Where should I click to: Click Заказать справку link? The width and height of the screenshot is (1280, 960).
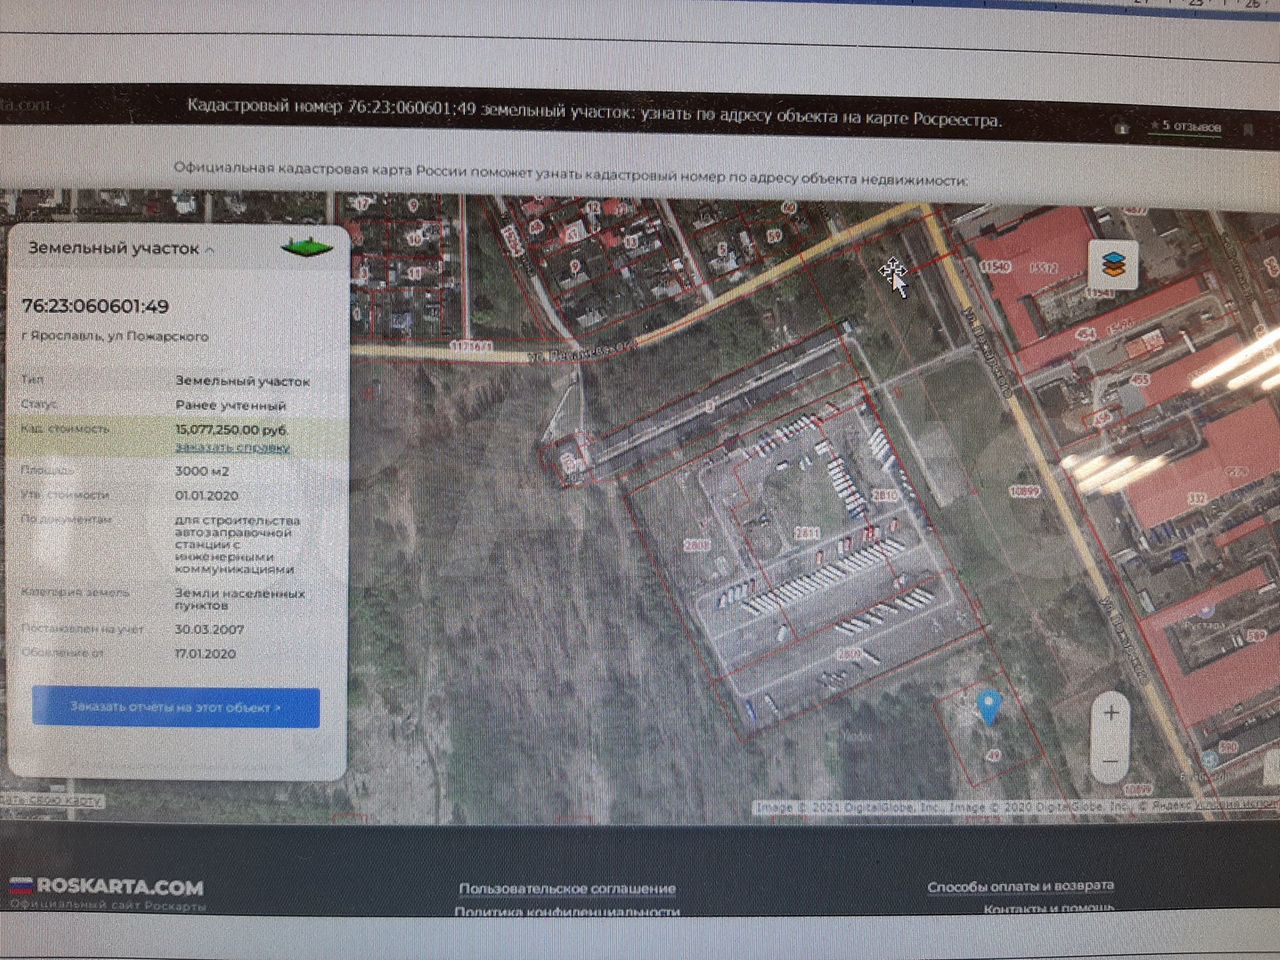(232, 448)
